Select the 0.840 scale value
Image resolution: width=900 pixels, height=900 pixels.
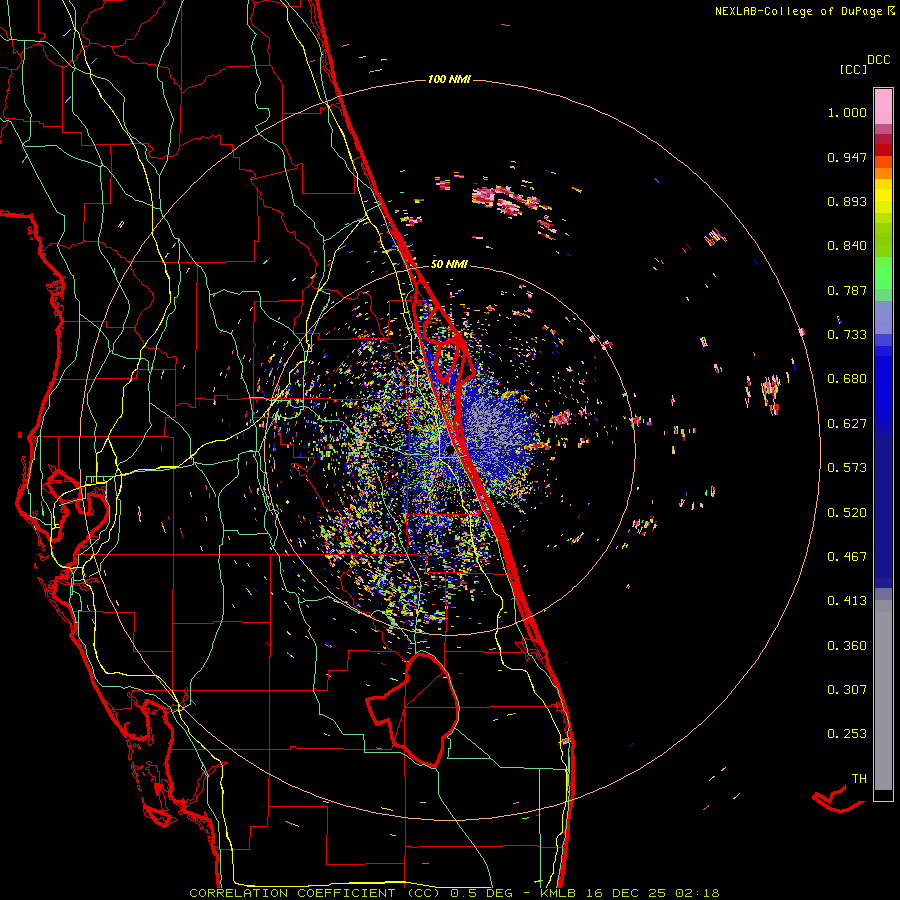(847, 246)
